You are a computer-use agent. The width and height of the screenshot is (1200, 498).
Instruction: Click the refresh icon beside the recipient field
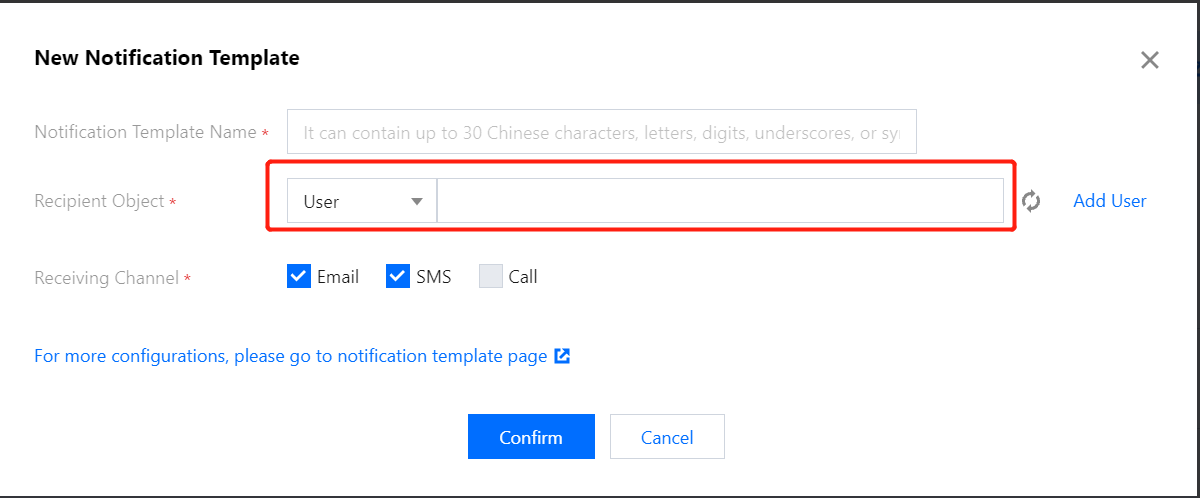tap(1031, 201)
